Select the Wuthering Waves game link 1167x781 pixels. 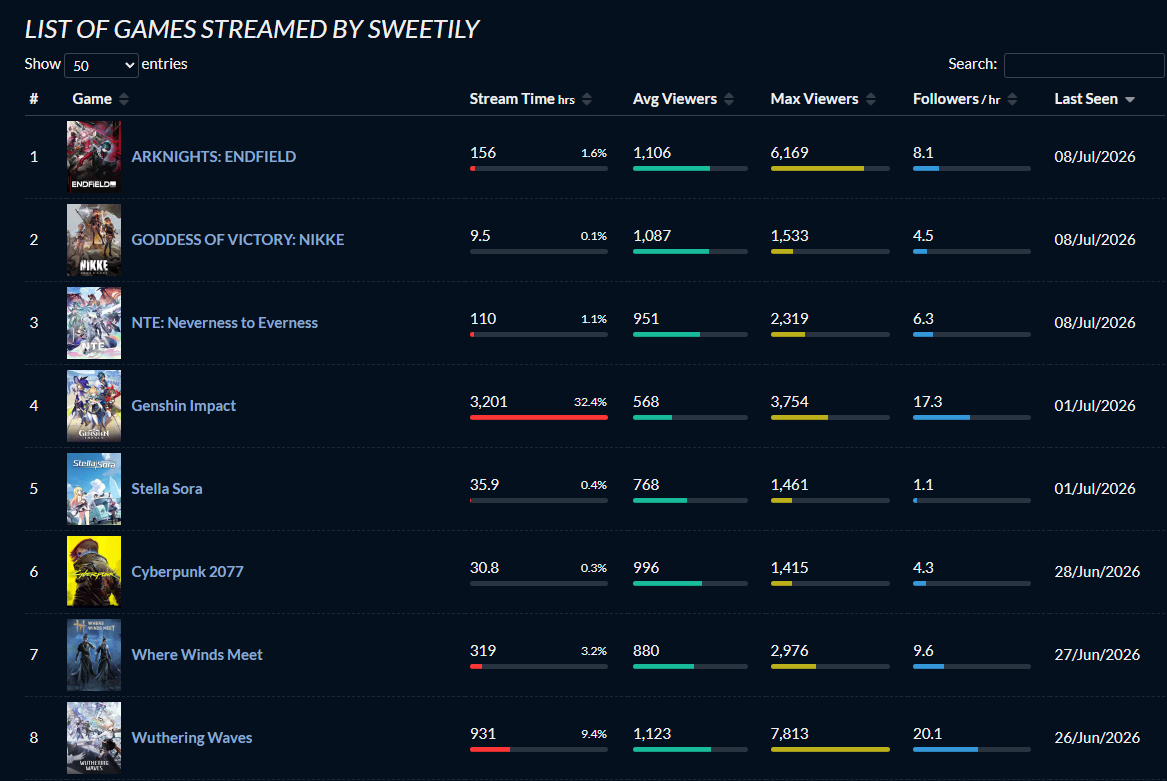pyautogui.click(x=191, y=738)
